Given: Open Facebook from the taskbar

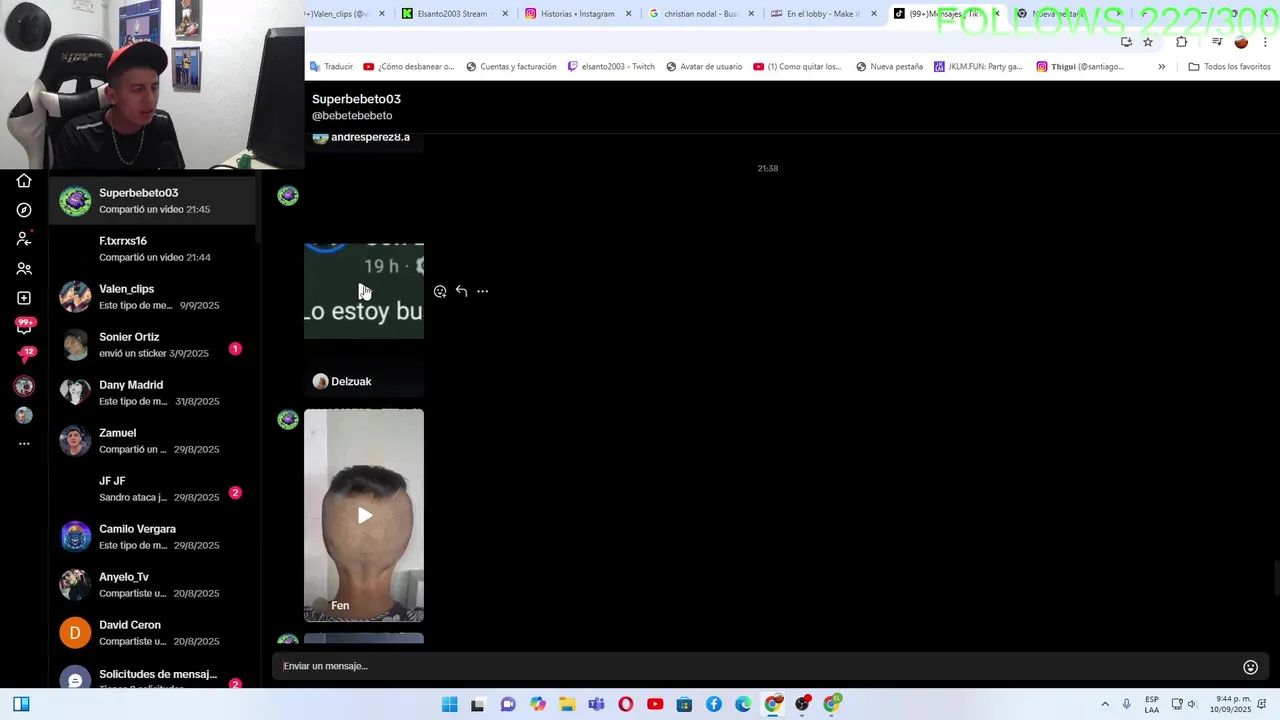Looking at the screenshot, I should click(714, 705).
